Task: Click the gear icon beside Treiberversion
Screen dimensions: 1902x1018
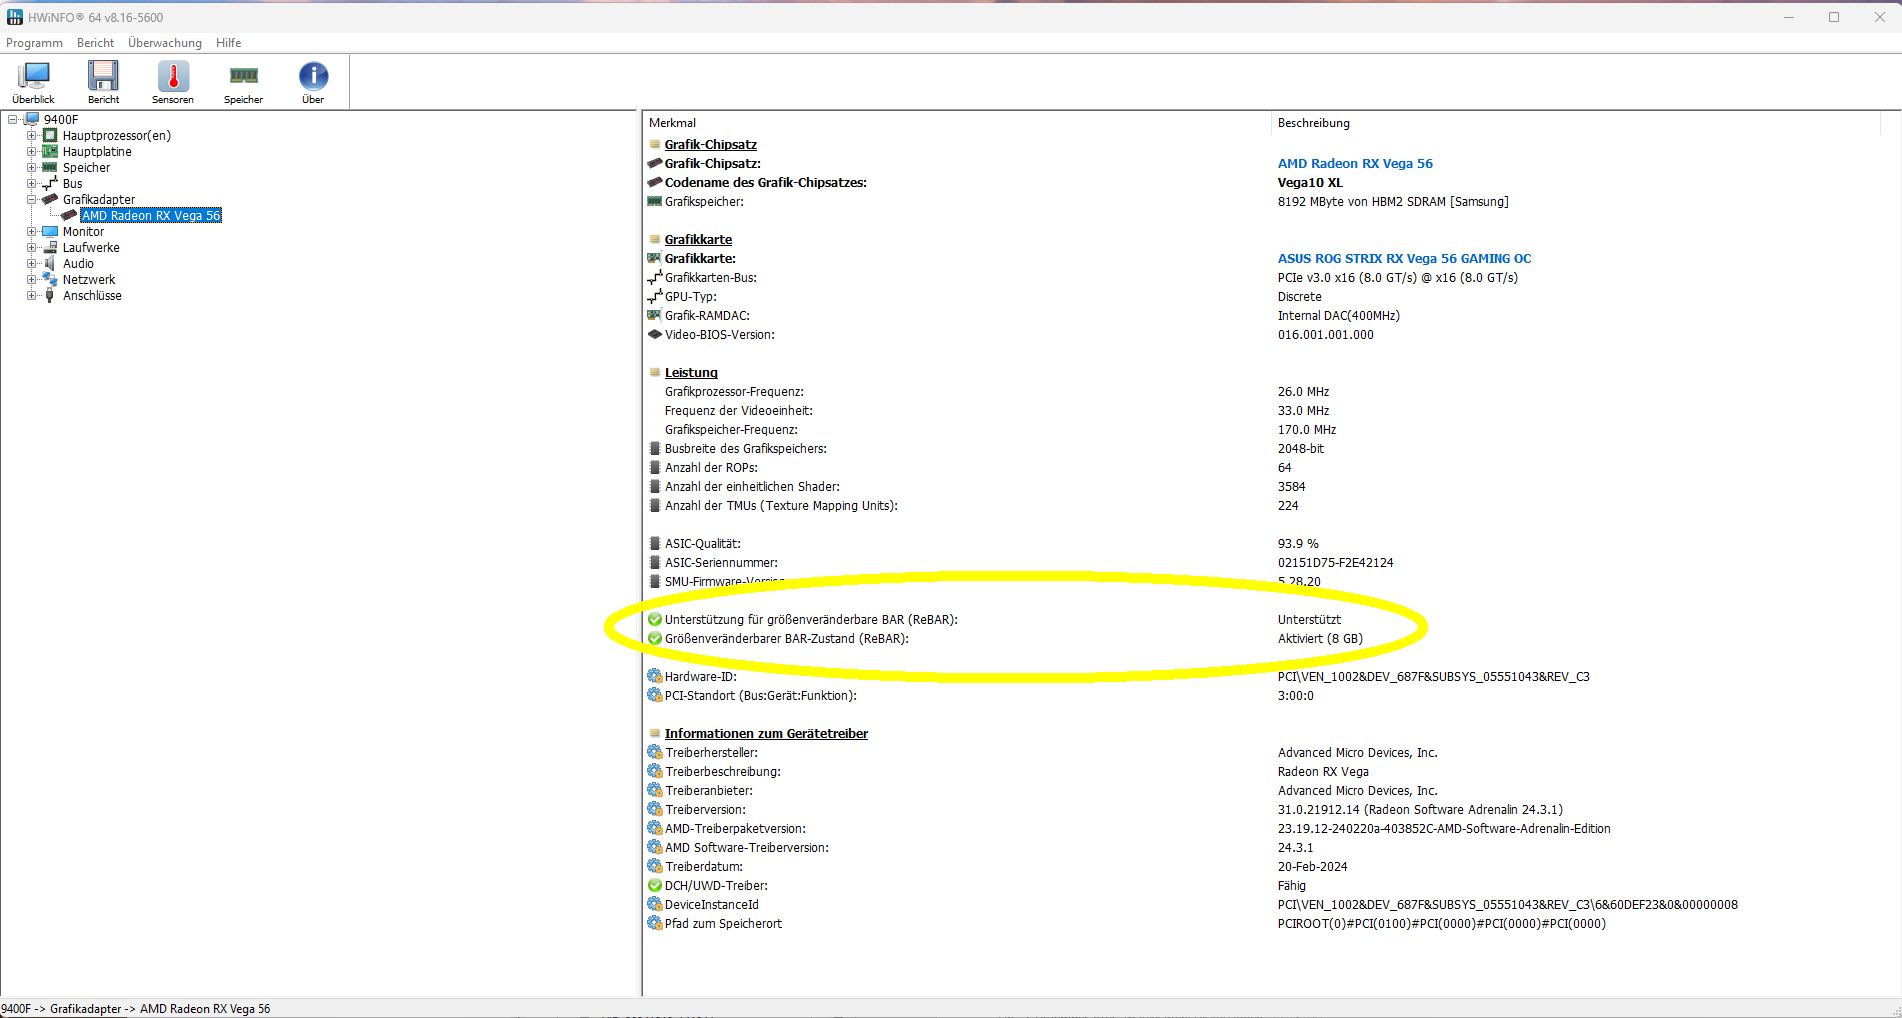Action: [x=655, y=810]
